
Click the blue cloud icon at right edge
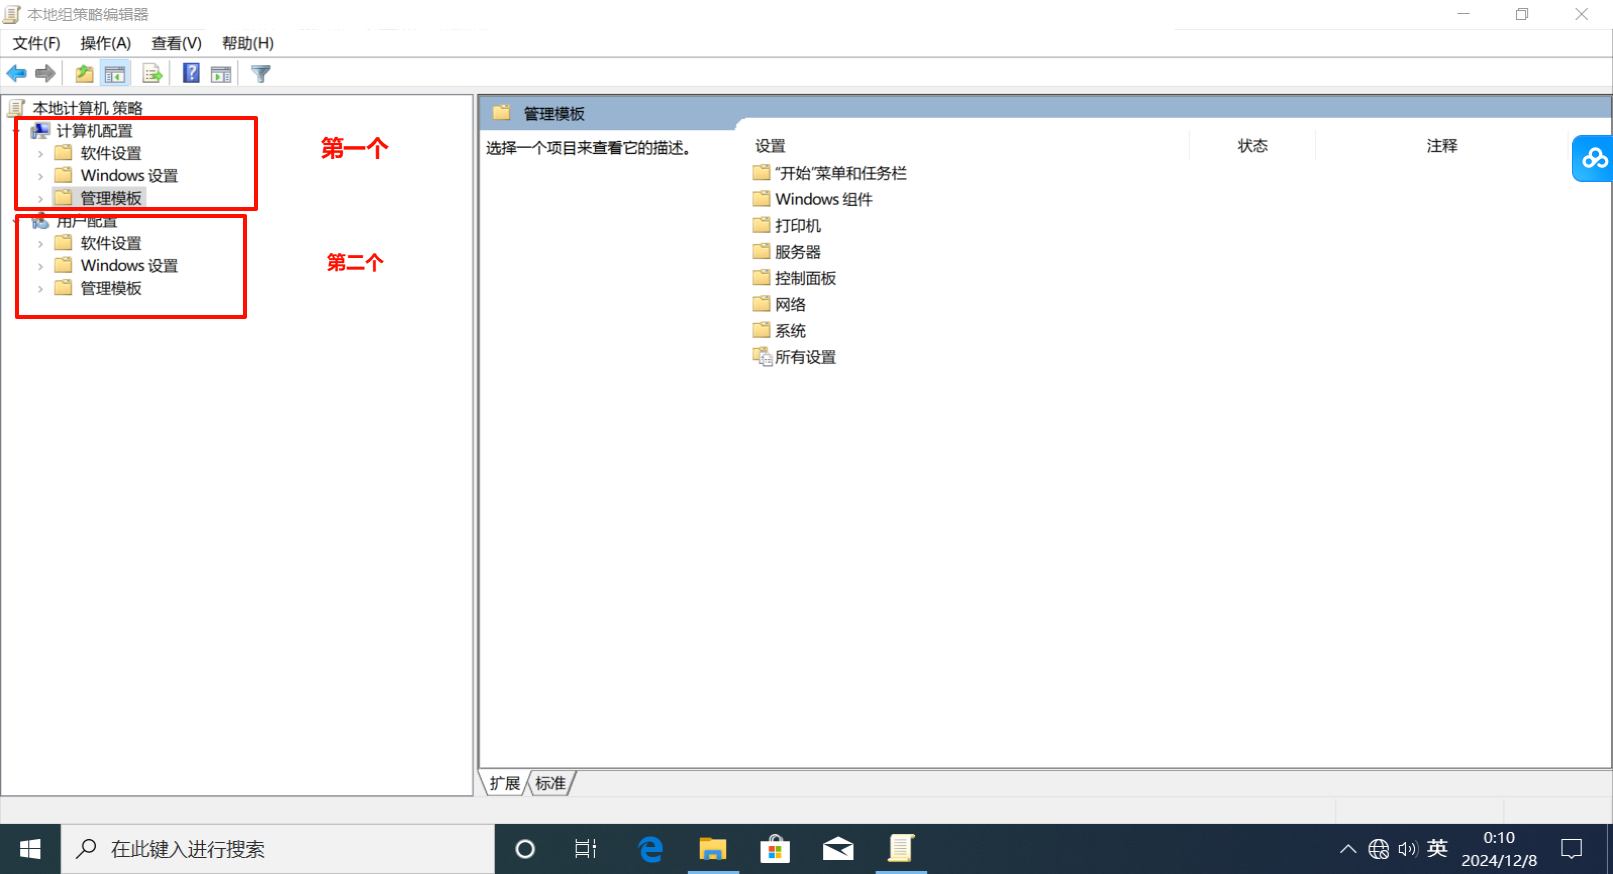coord(1593,158)
